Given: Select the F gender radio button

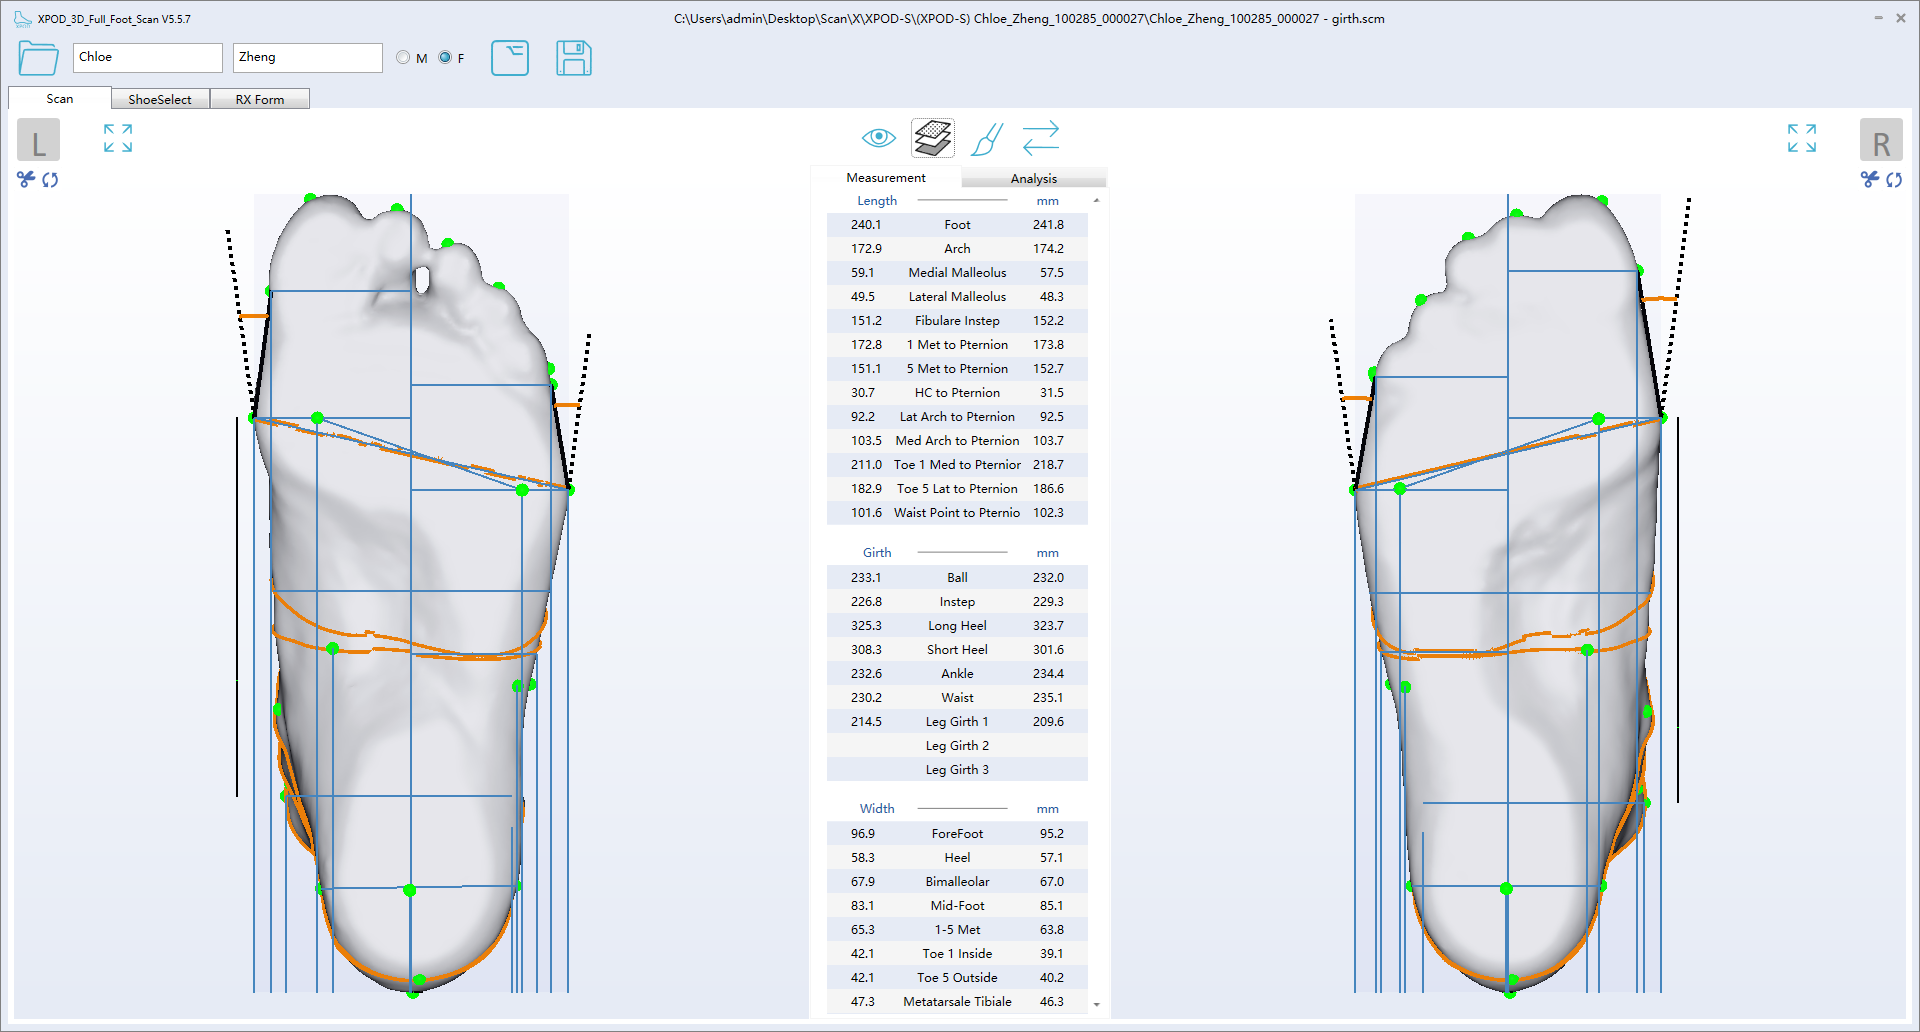Looking at the screenshot, I should [445, 58].
